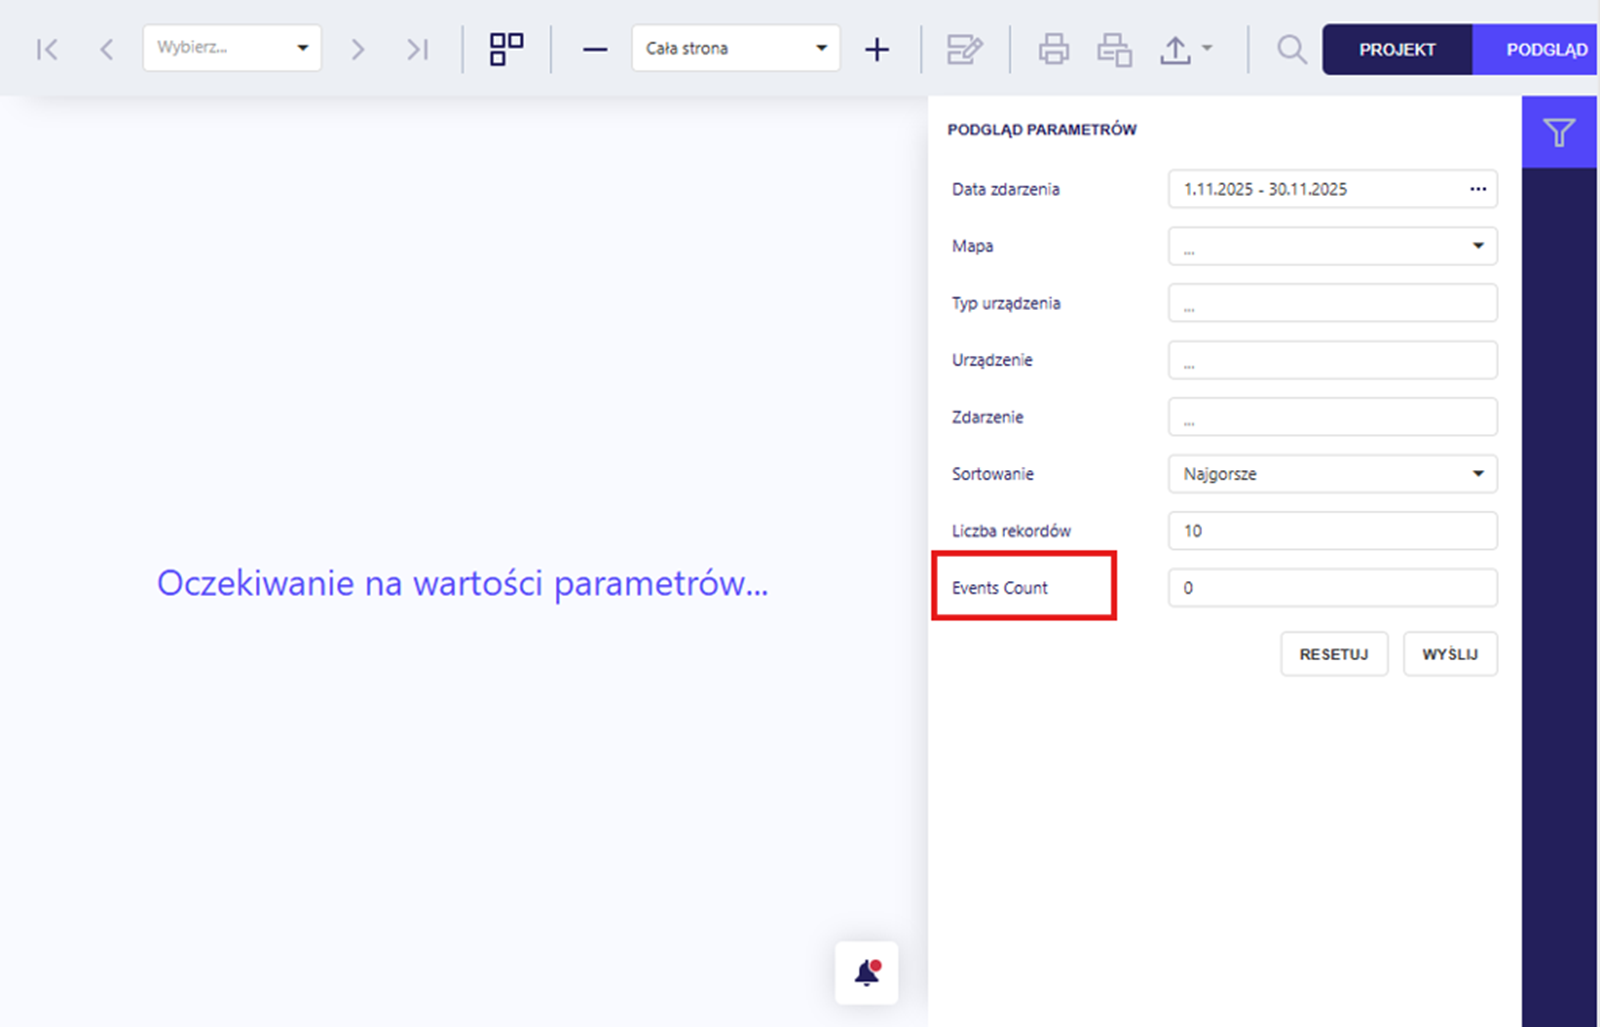The width and height of the screenshot is (1600, 1027).
Task: Open the export options dropdown
Action: [1186, 49]
